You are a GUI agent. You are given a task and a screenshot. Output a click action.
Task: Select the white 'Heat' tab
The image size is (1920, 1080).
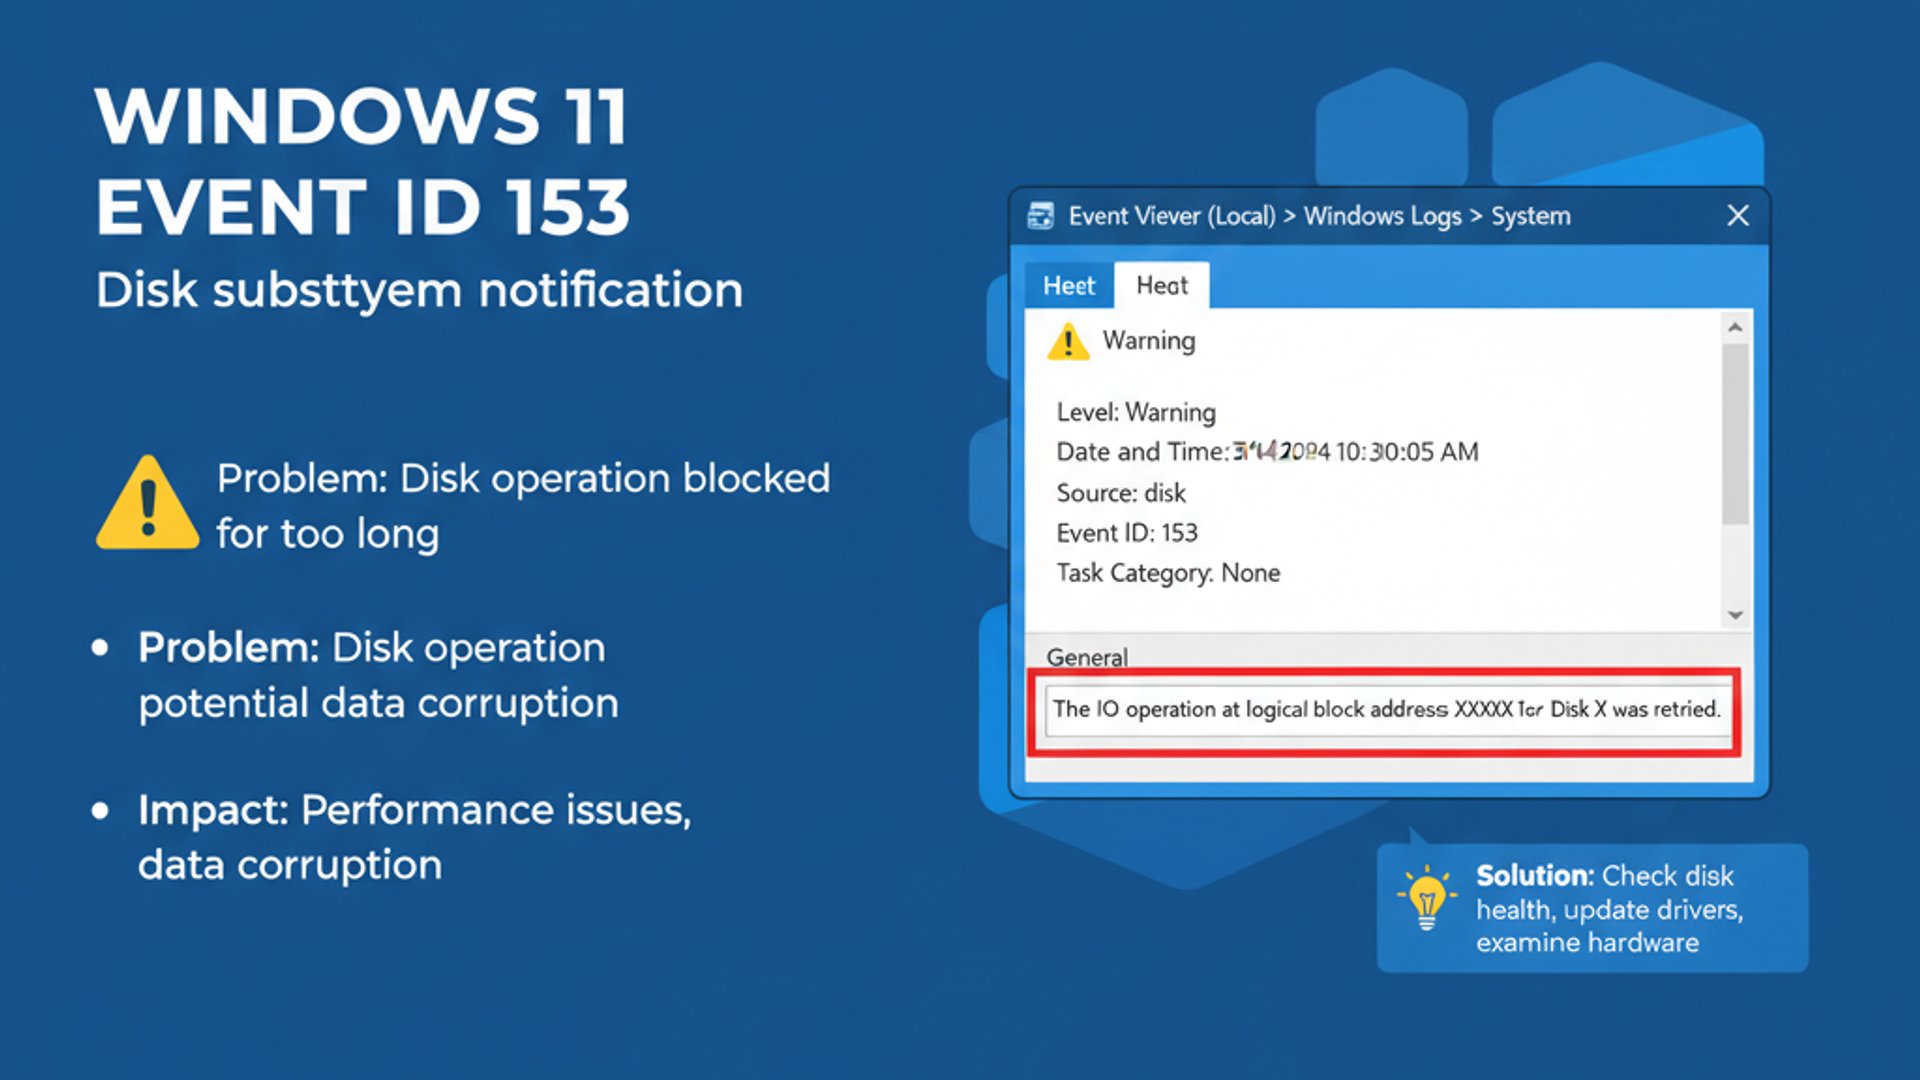pyautogui.click(x=1162, y=286)
